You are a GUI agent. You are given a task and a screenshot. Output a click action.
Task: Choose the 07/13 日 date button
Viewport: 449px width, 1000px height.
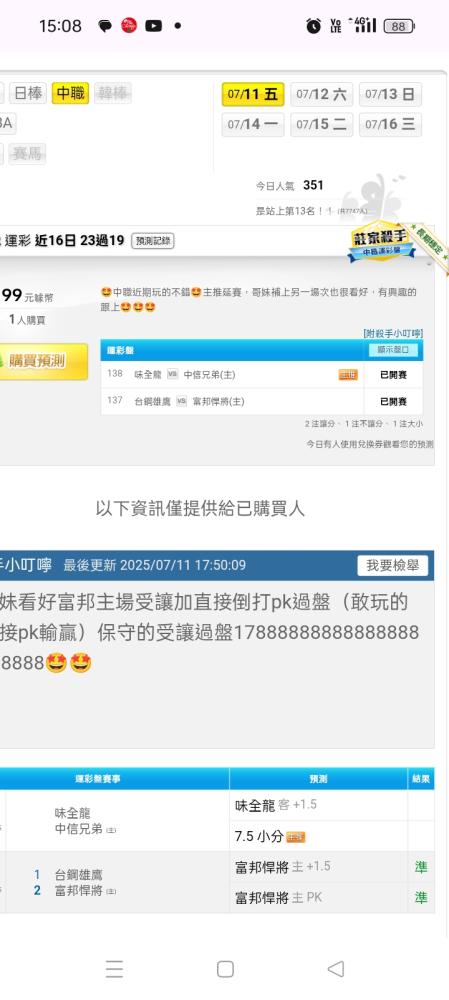point(390,94)
